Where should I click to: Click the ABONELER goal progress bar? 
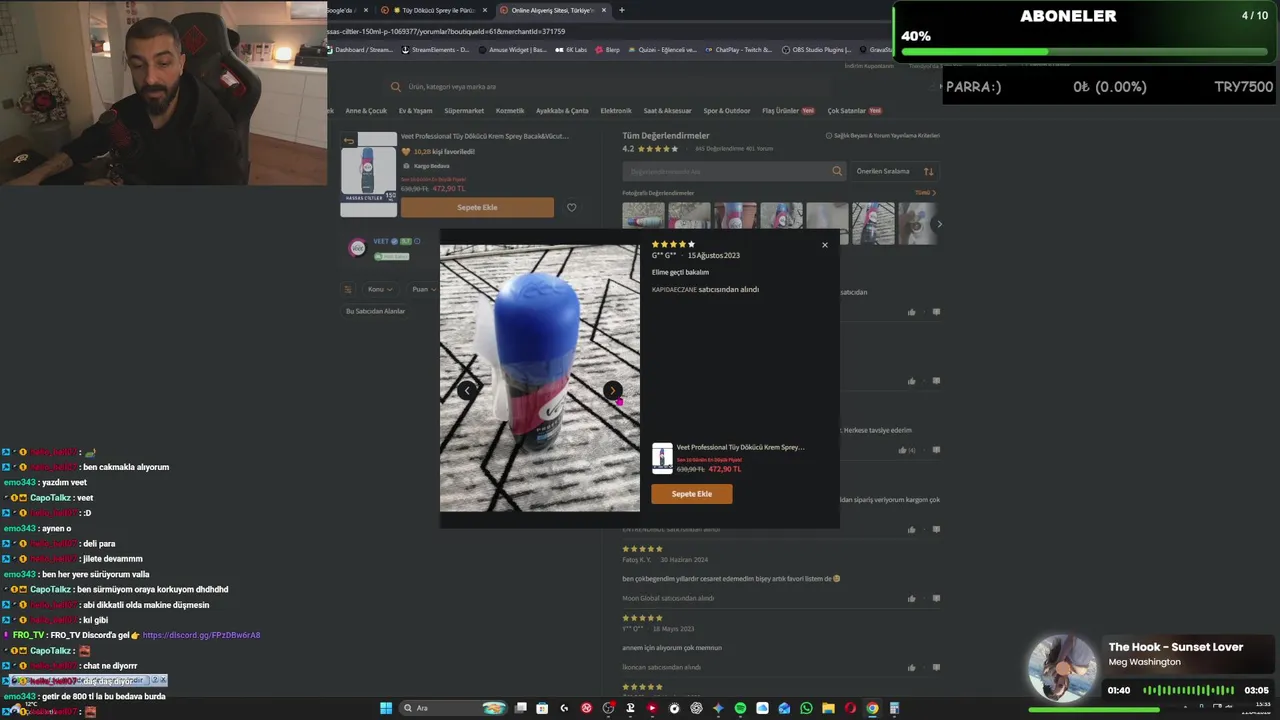(1085, 52)
